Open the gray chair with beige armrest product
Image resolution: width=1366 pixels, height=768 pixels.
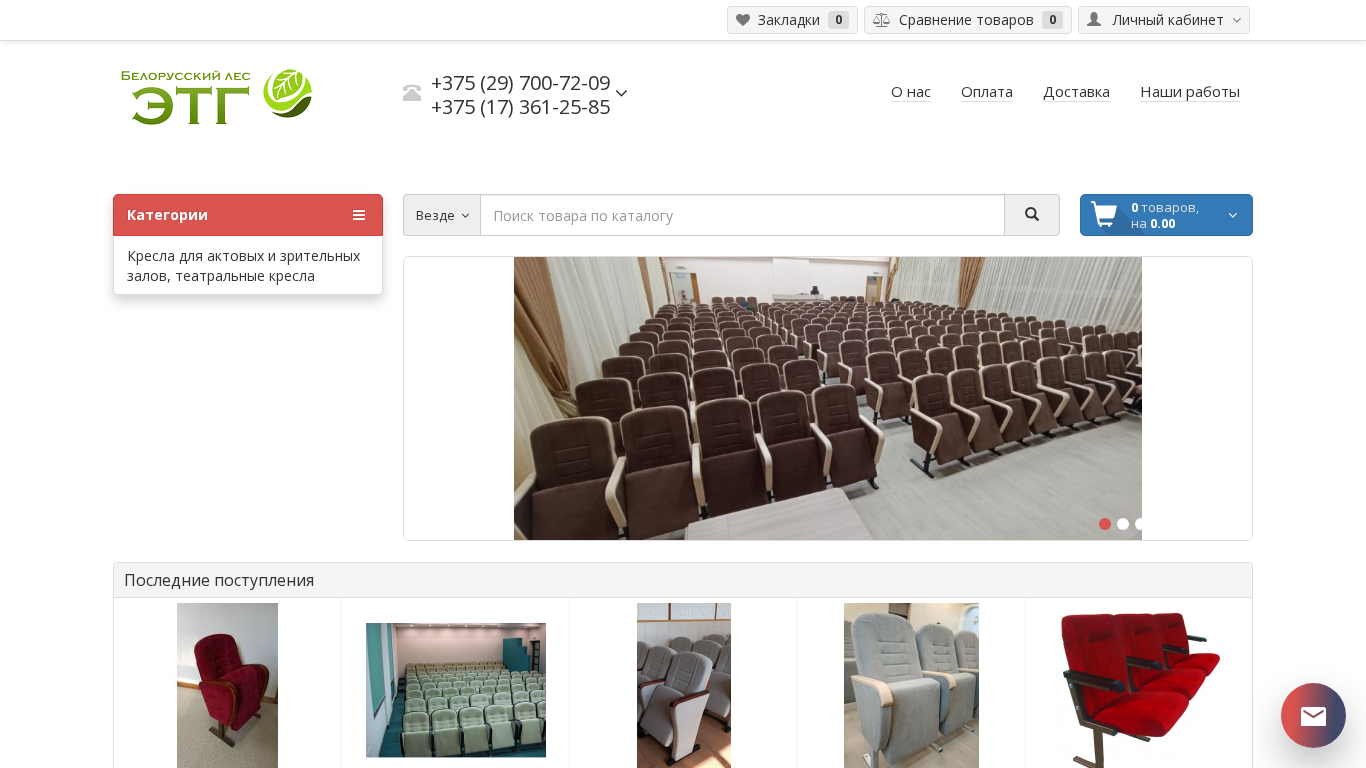911,685
